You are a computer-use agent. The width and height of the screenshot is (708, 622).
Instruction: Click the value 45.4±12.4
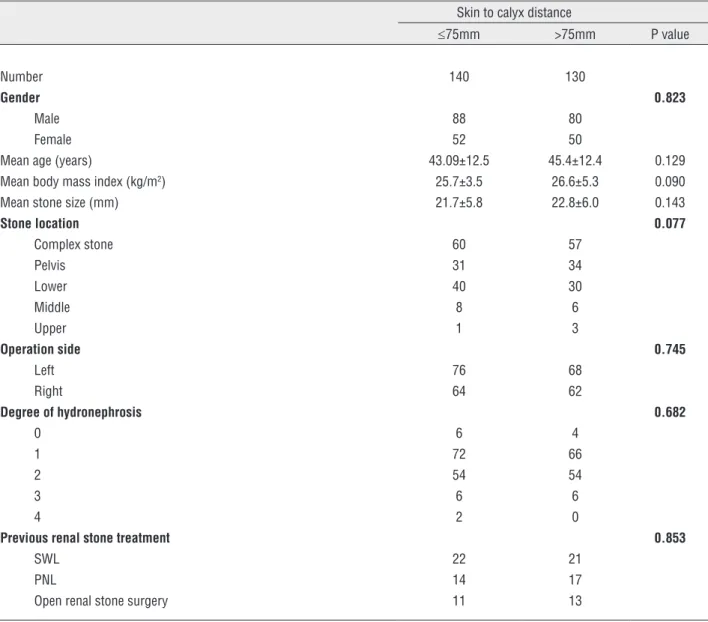[x=575, y=161]
